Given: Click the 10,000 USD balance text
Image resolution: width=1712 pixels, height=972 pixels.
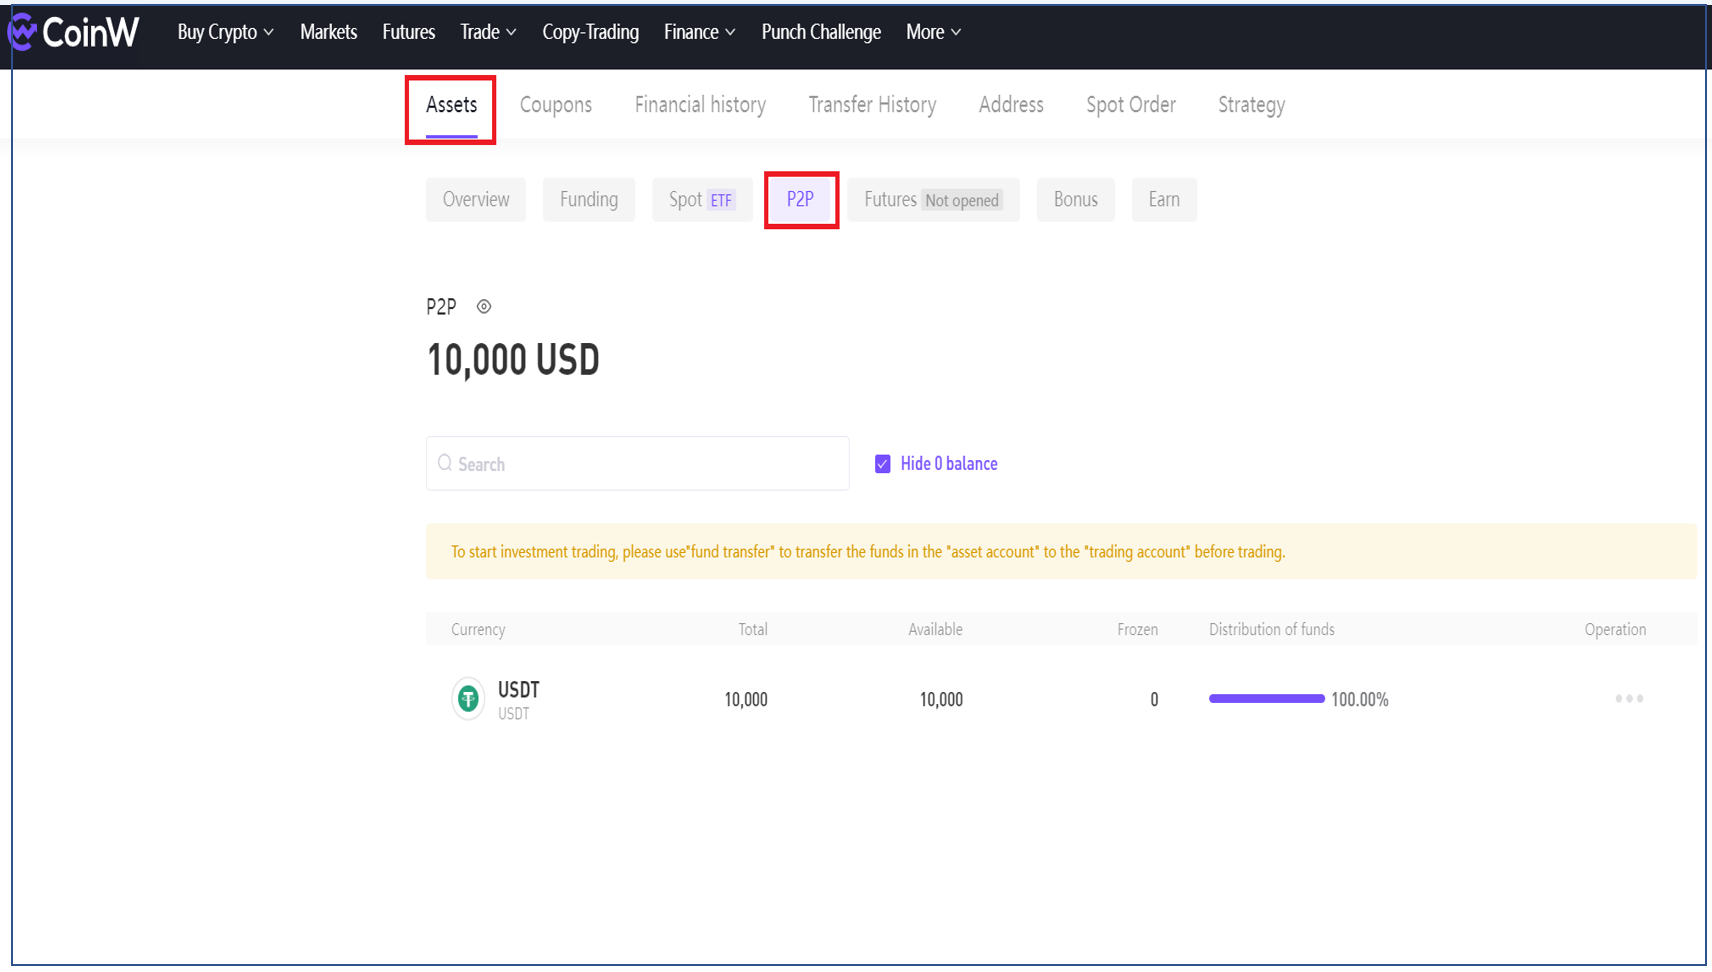Looking at the screenshot, I should click(x=513, y=360).
